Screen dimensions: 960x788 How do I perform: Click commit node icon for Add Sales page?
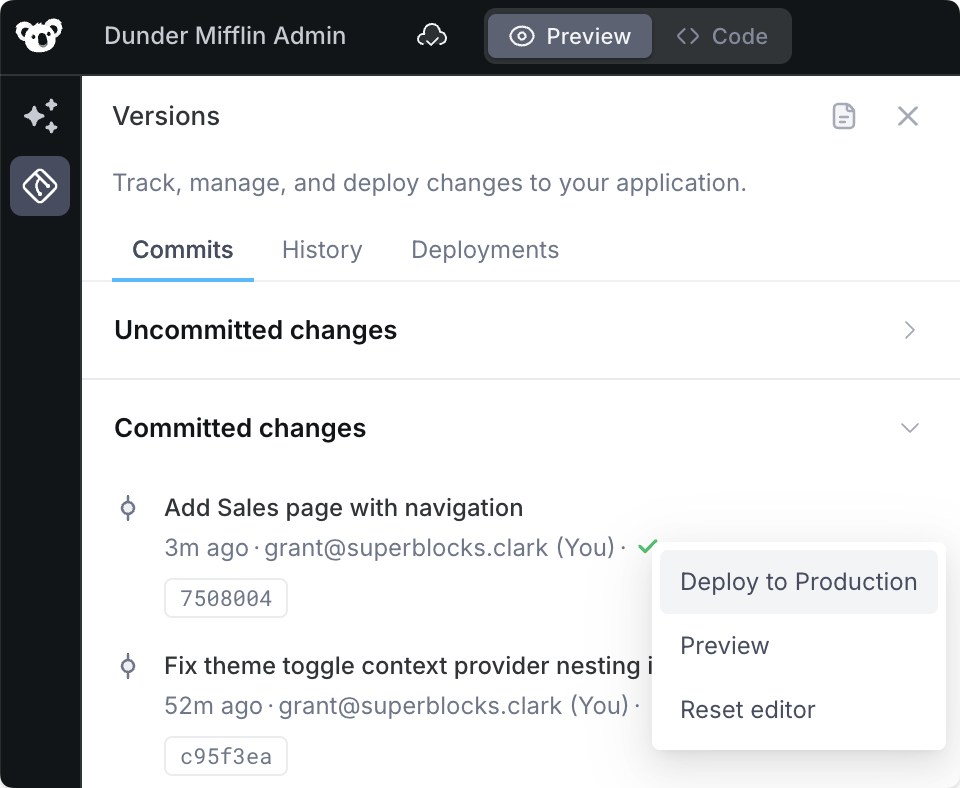[128, 508]
